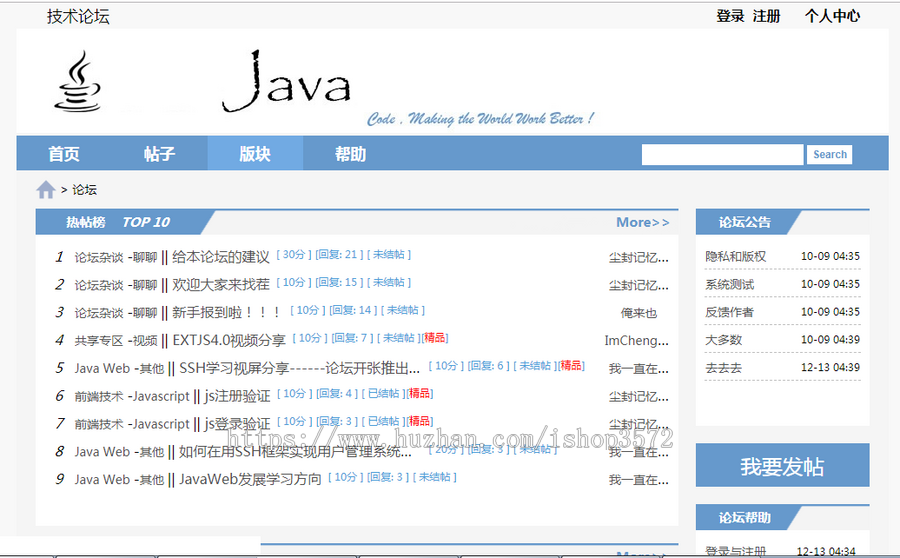The height and width of the screenshot is (558, 900).
Task: Open the 大多数 announcement
Action: coord(724,339)
